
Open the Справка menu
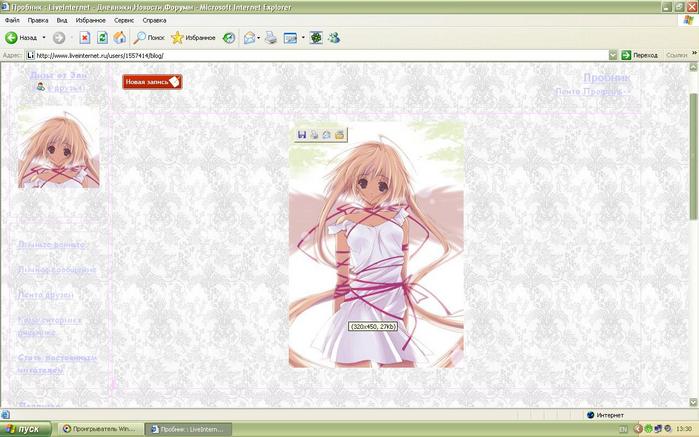[154, 21]
